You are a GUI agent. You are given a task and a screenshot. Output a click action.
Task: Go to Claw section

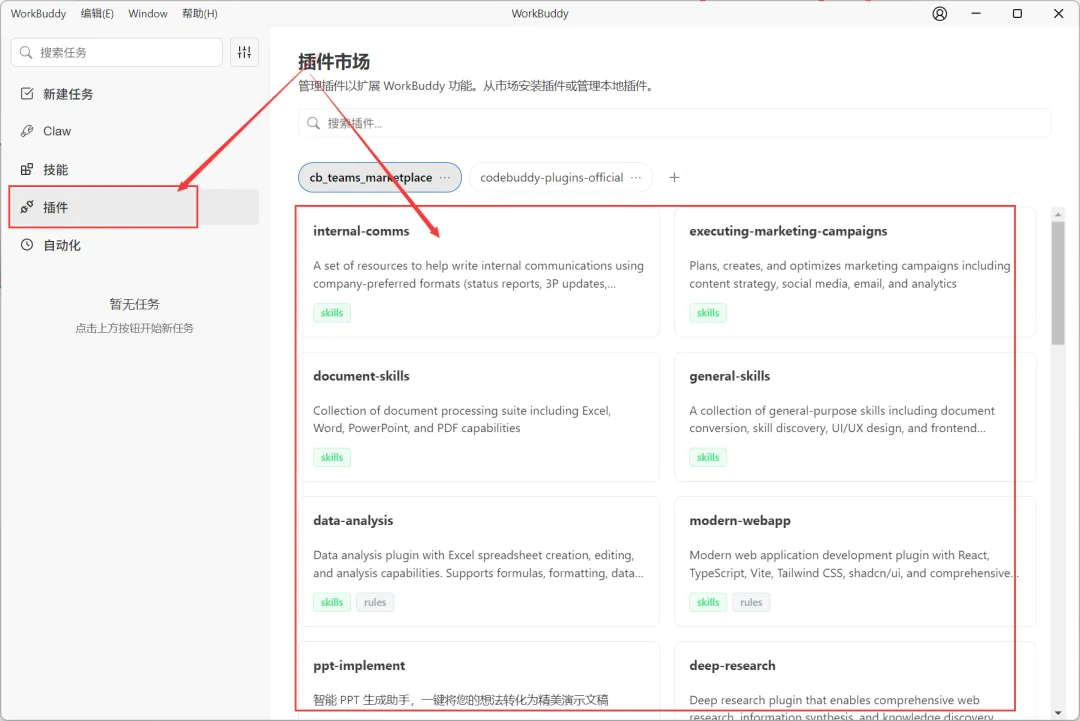pos(135,131)
